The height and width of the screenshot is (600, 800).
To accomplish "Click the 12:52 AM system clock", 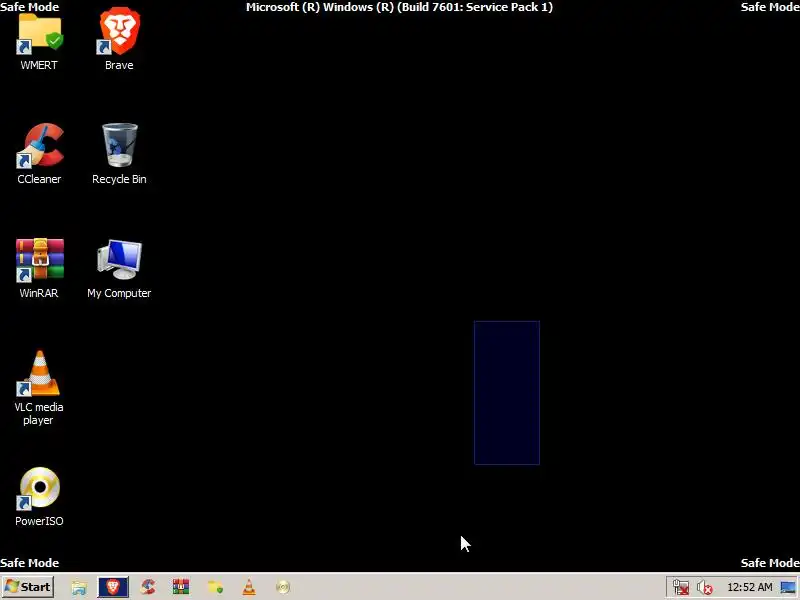I will [749, 587].
